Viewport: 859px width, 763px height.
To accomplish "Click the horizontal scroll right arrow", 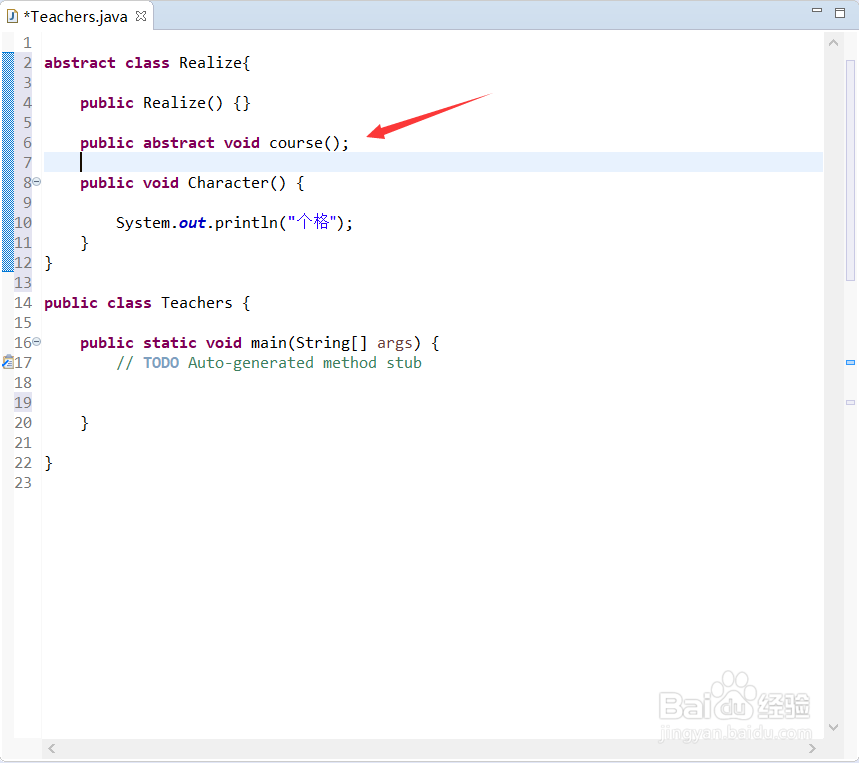I will pos(812,748).
